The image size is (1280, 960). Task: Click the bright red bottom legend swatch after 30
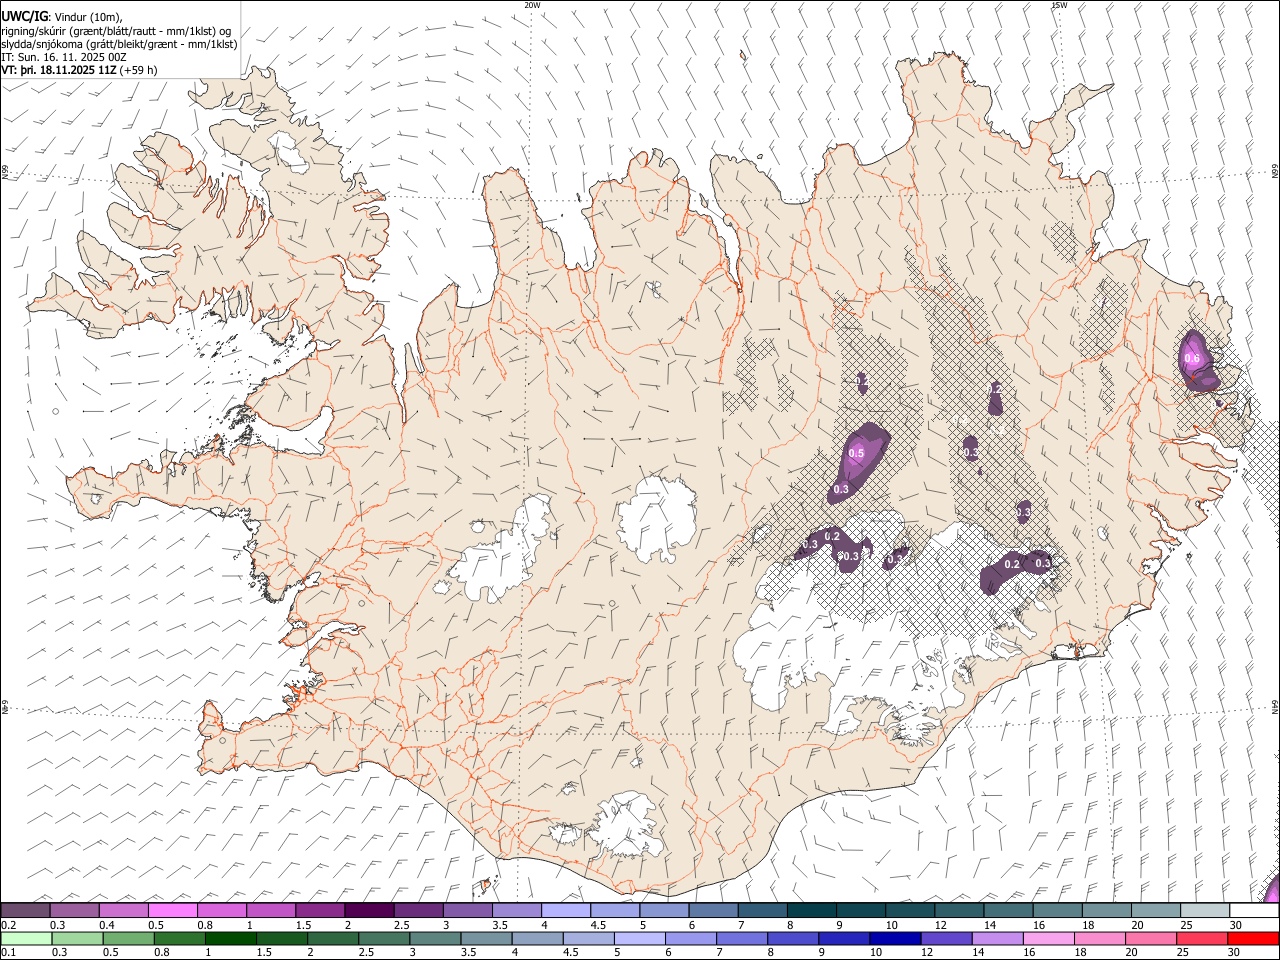(1252, 938)
